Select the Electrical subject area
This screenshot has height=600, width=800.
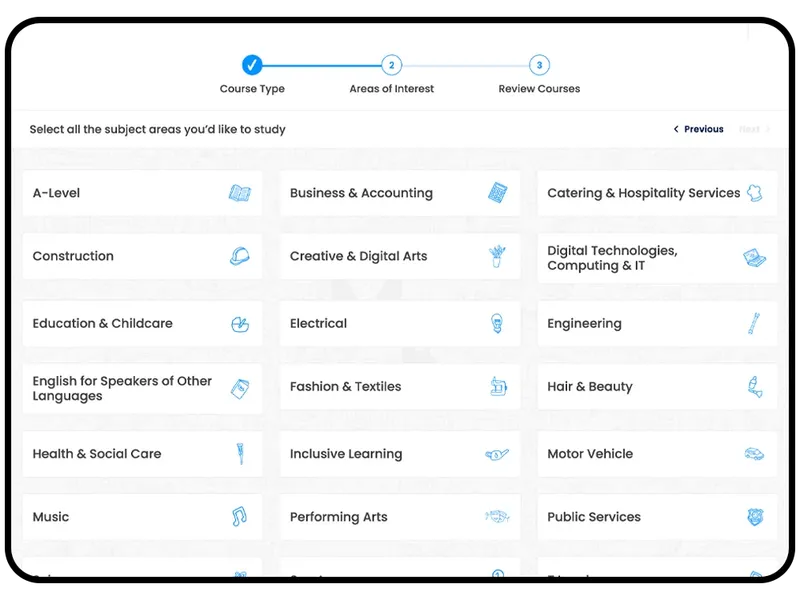click(399, 324)
